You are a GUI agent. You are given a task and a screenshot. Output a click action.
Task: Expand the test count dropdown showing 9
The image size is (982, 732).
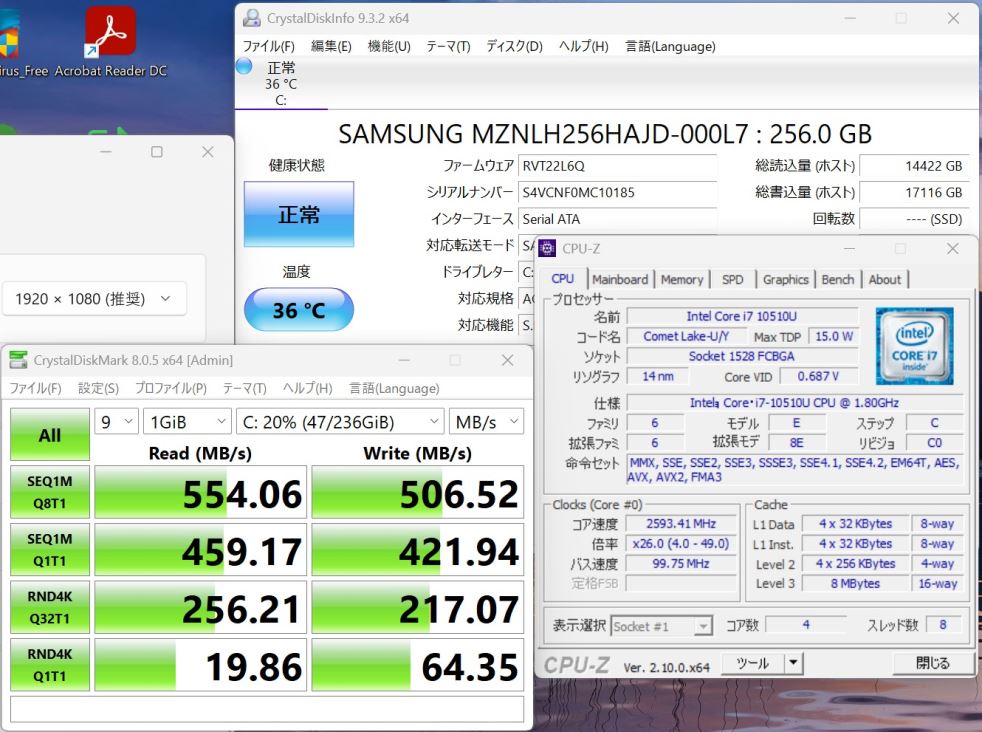(116, 421)
